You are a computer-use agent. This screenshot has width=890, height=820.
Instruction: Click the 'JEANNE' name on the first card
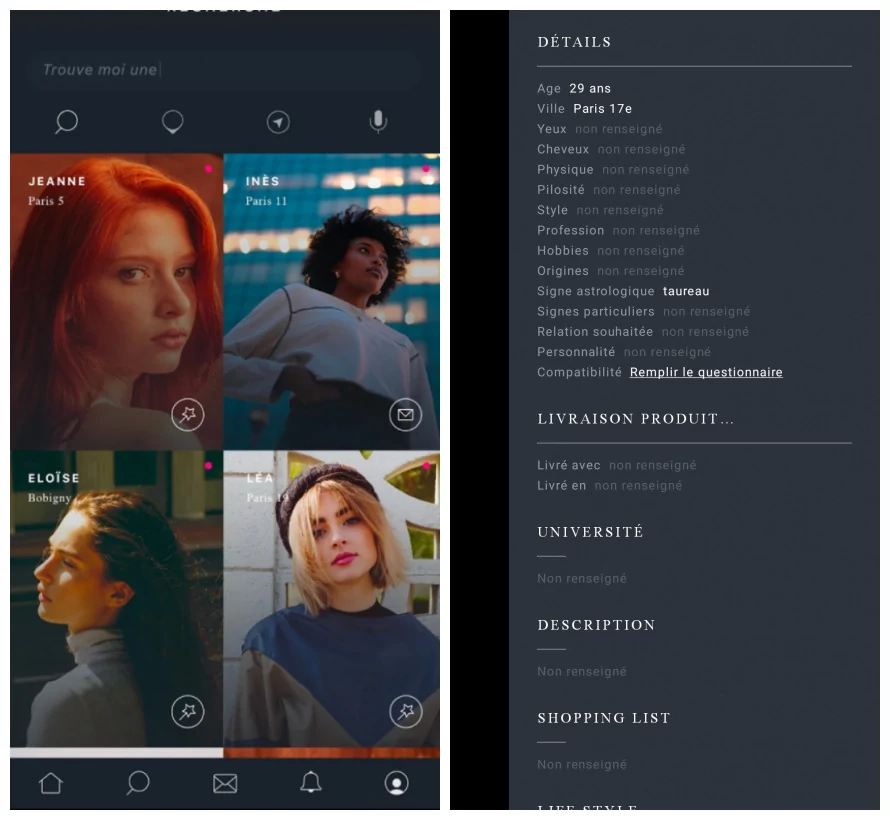57,181
